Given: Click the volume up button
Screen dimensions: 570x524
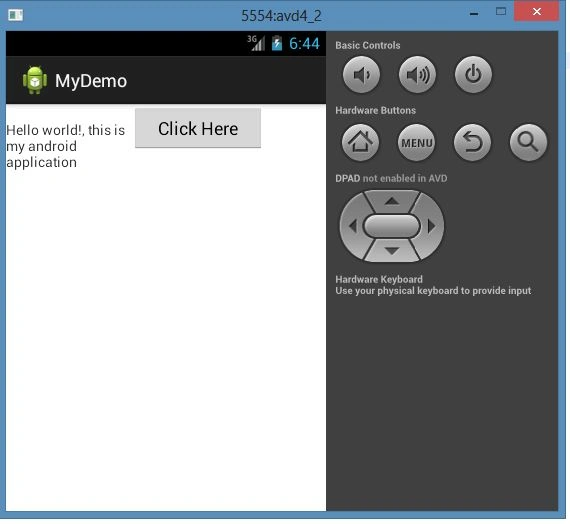Looking at the screenshot, I should point(417,75).
